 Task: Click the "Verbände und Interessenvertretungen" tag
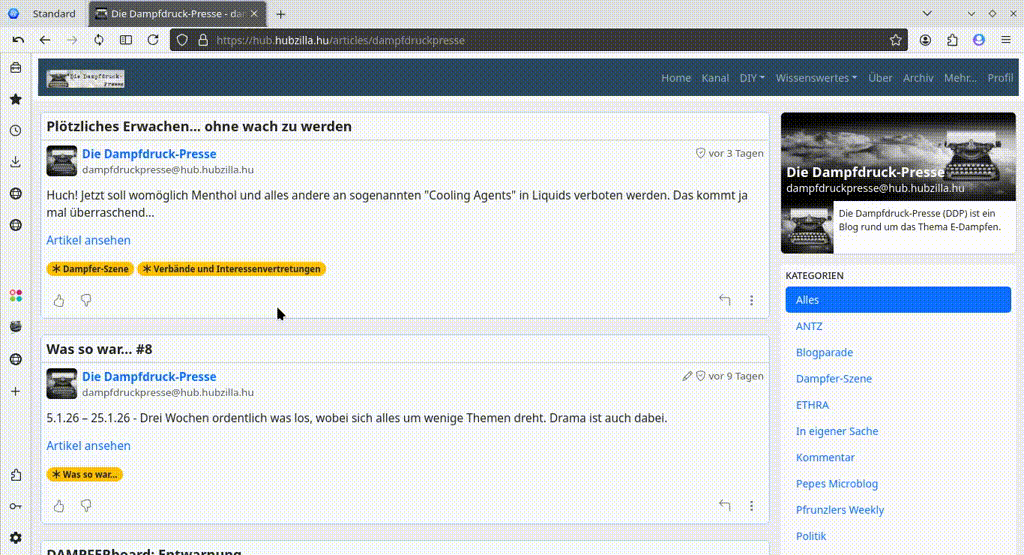(x=231, y=269)
